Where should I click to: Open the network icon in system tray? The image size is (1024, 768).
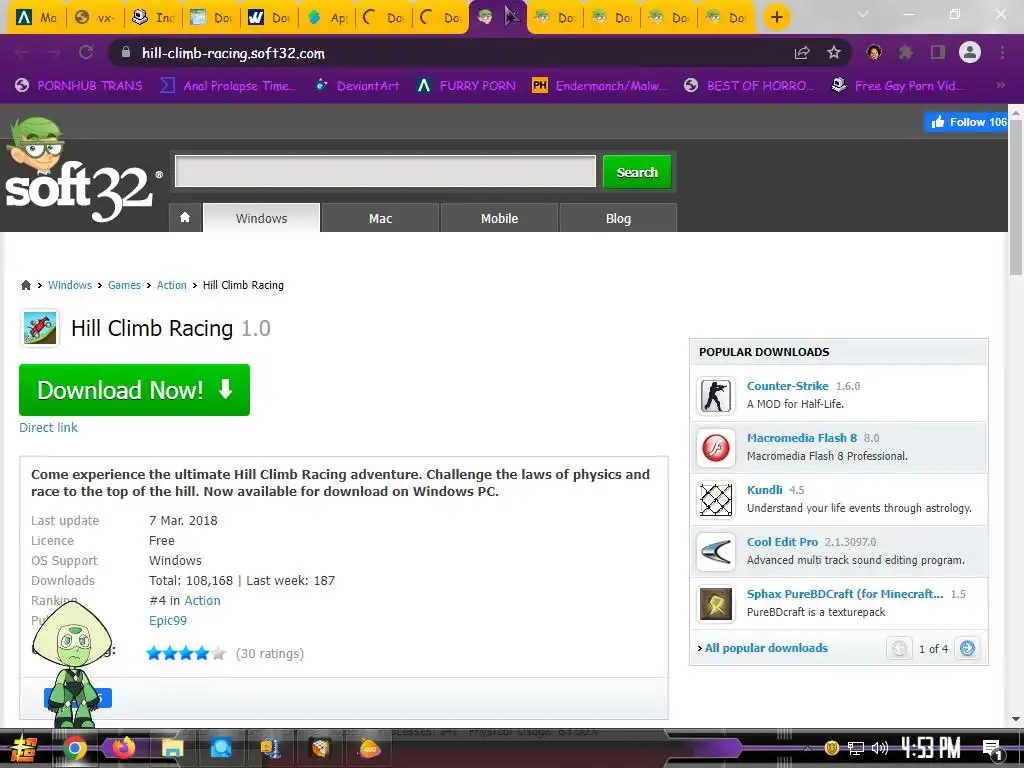[856, 748]
